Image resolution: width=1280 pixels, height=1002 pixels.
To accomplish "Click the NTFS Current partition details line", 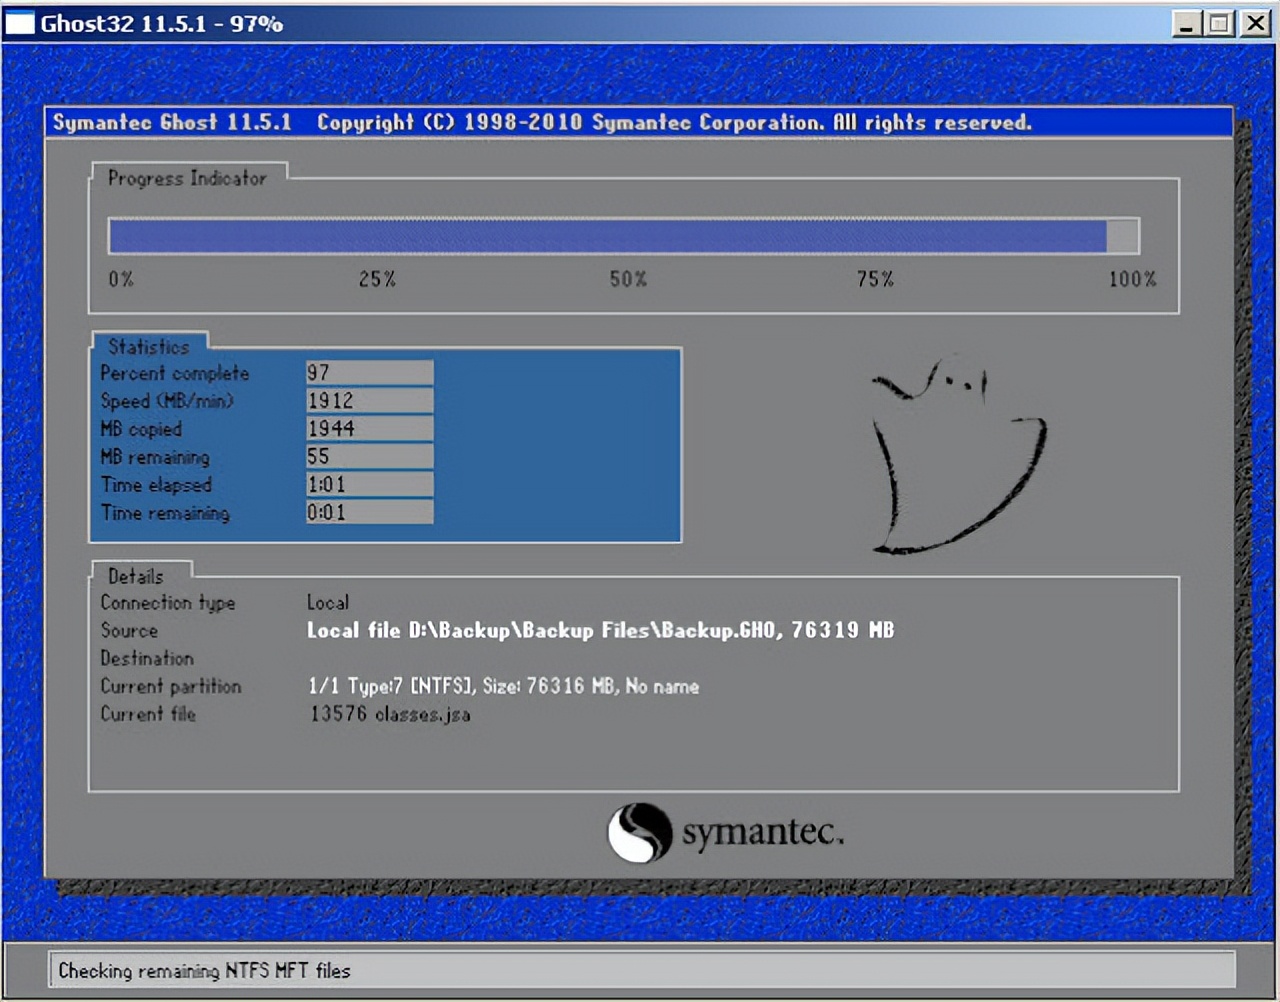I will point(503,686).
